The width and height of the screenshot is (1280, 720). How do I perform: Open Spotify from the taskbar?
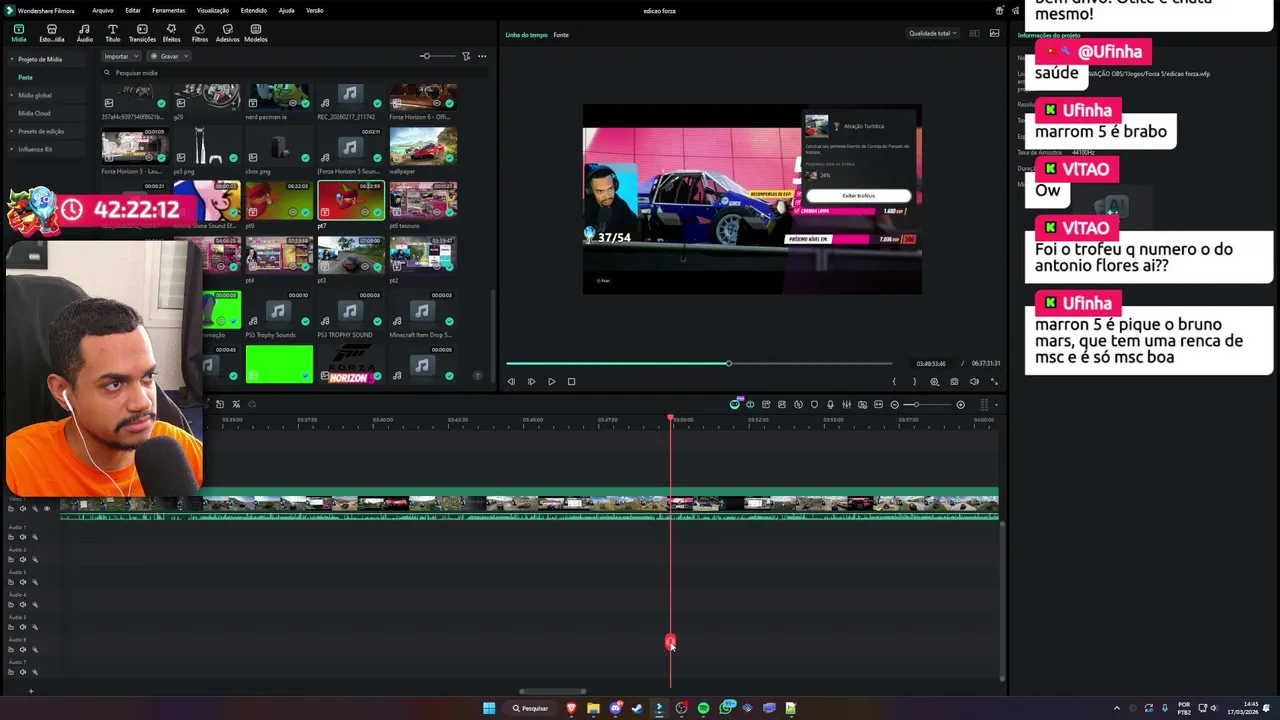703,708
